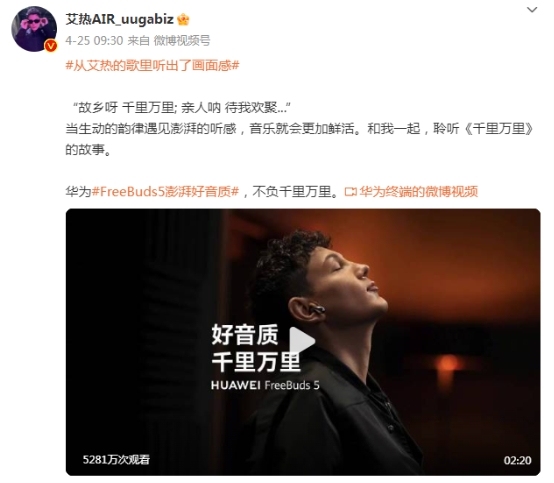This screenshot has height=483, width=554.
Task: Click the 02:20 video duration label
Action: click(517, 460)
